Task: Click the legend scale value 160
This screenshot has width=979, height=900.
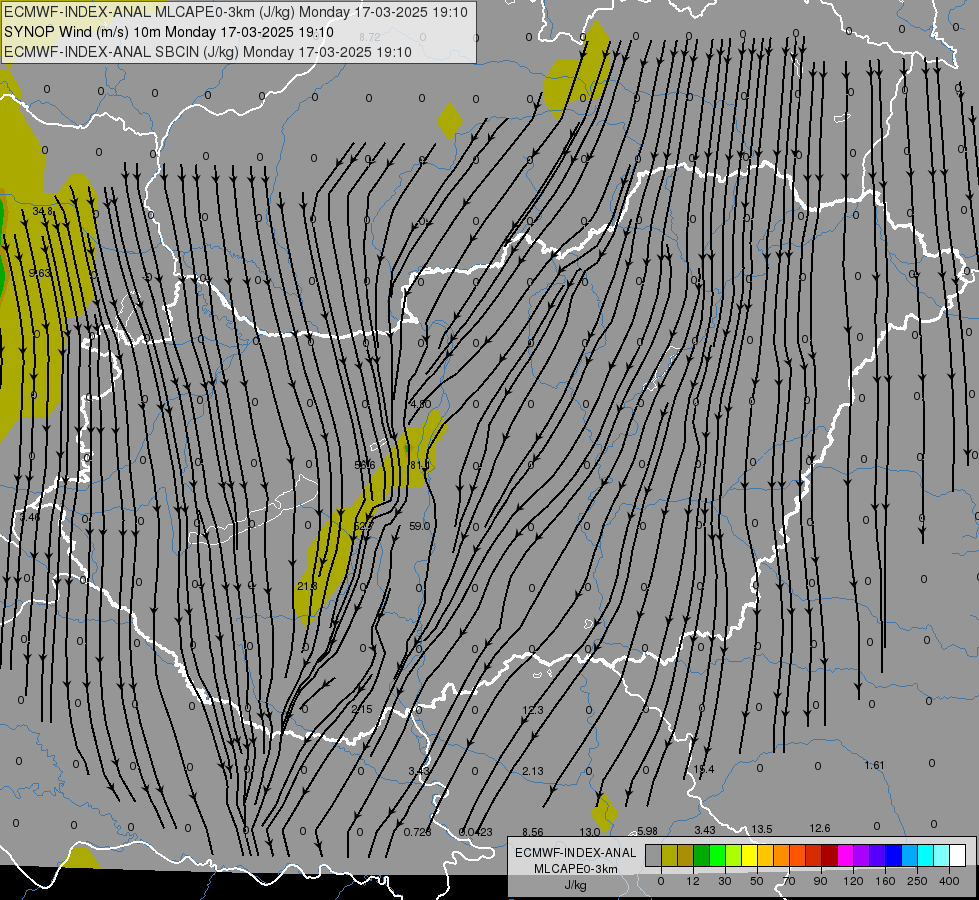Action: coord(885,881)
